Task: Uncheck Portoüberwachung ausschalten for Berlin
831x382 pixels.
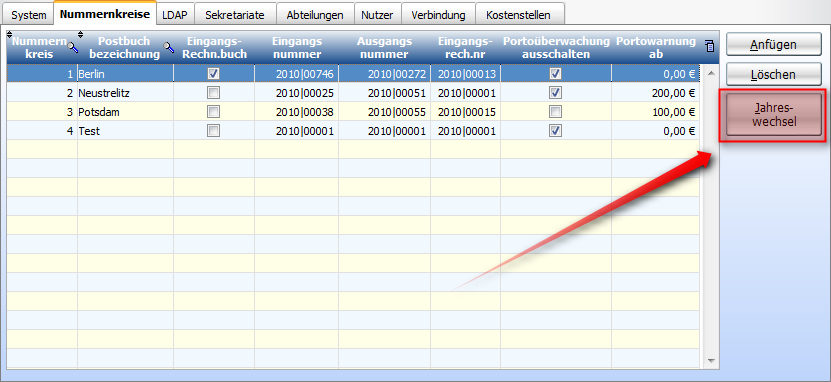Action: click(x=555, y=74)
